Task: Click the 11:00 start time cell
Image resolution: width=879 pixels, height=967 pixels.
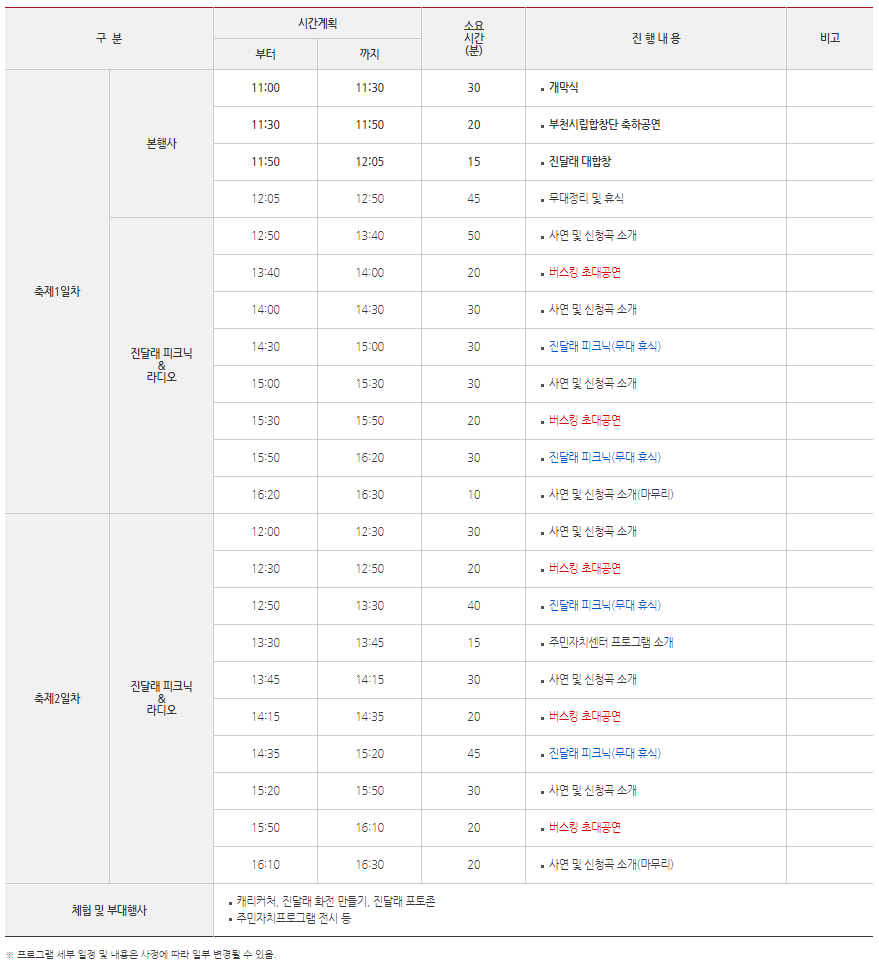Action: [x=263, y=88]
